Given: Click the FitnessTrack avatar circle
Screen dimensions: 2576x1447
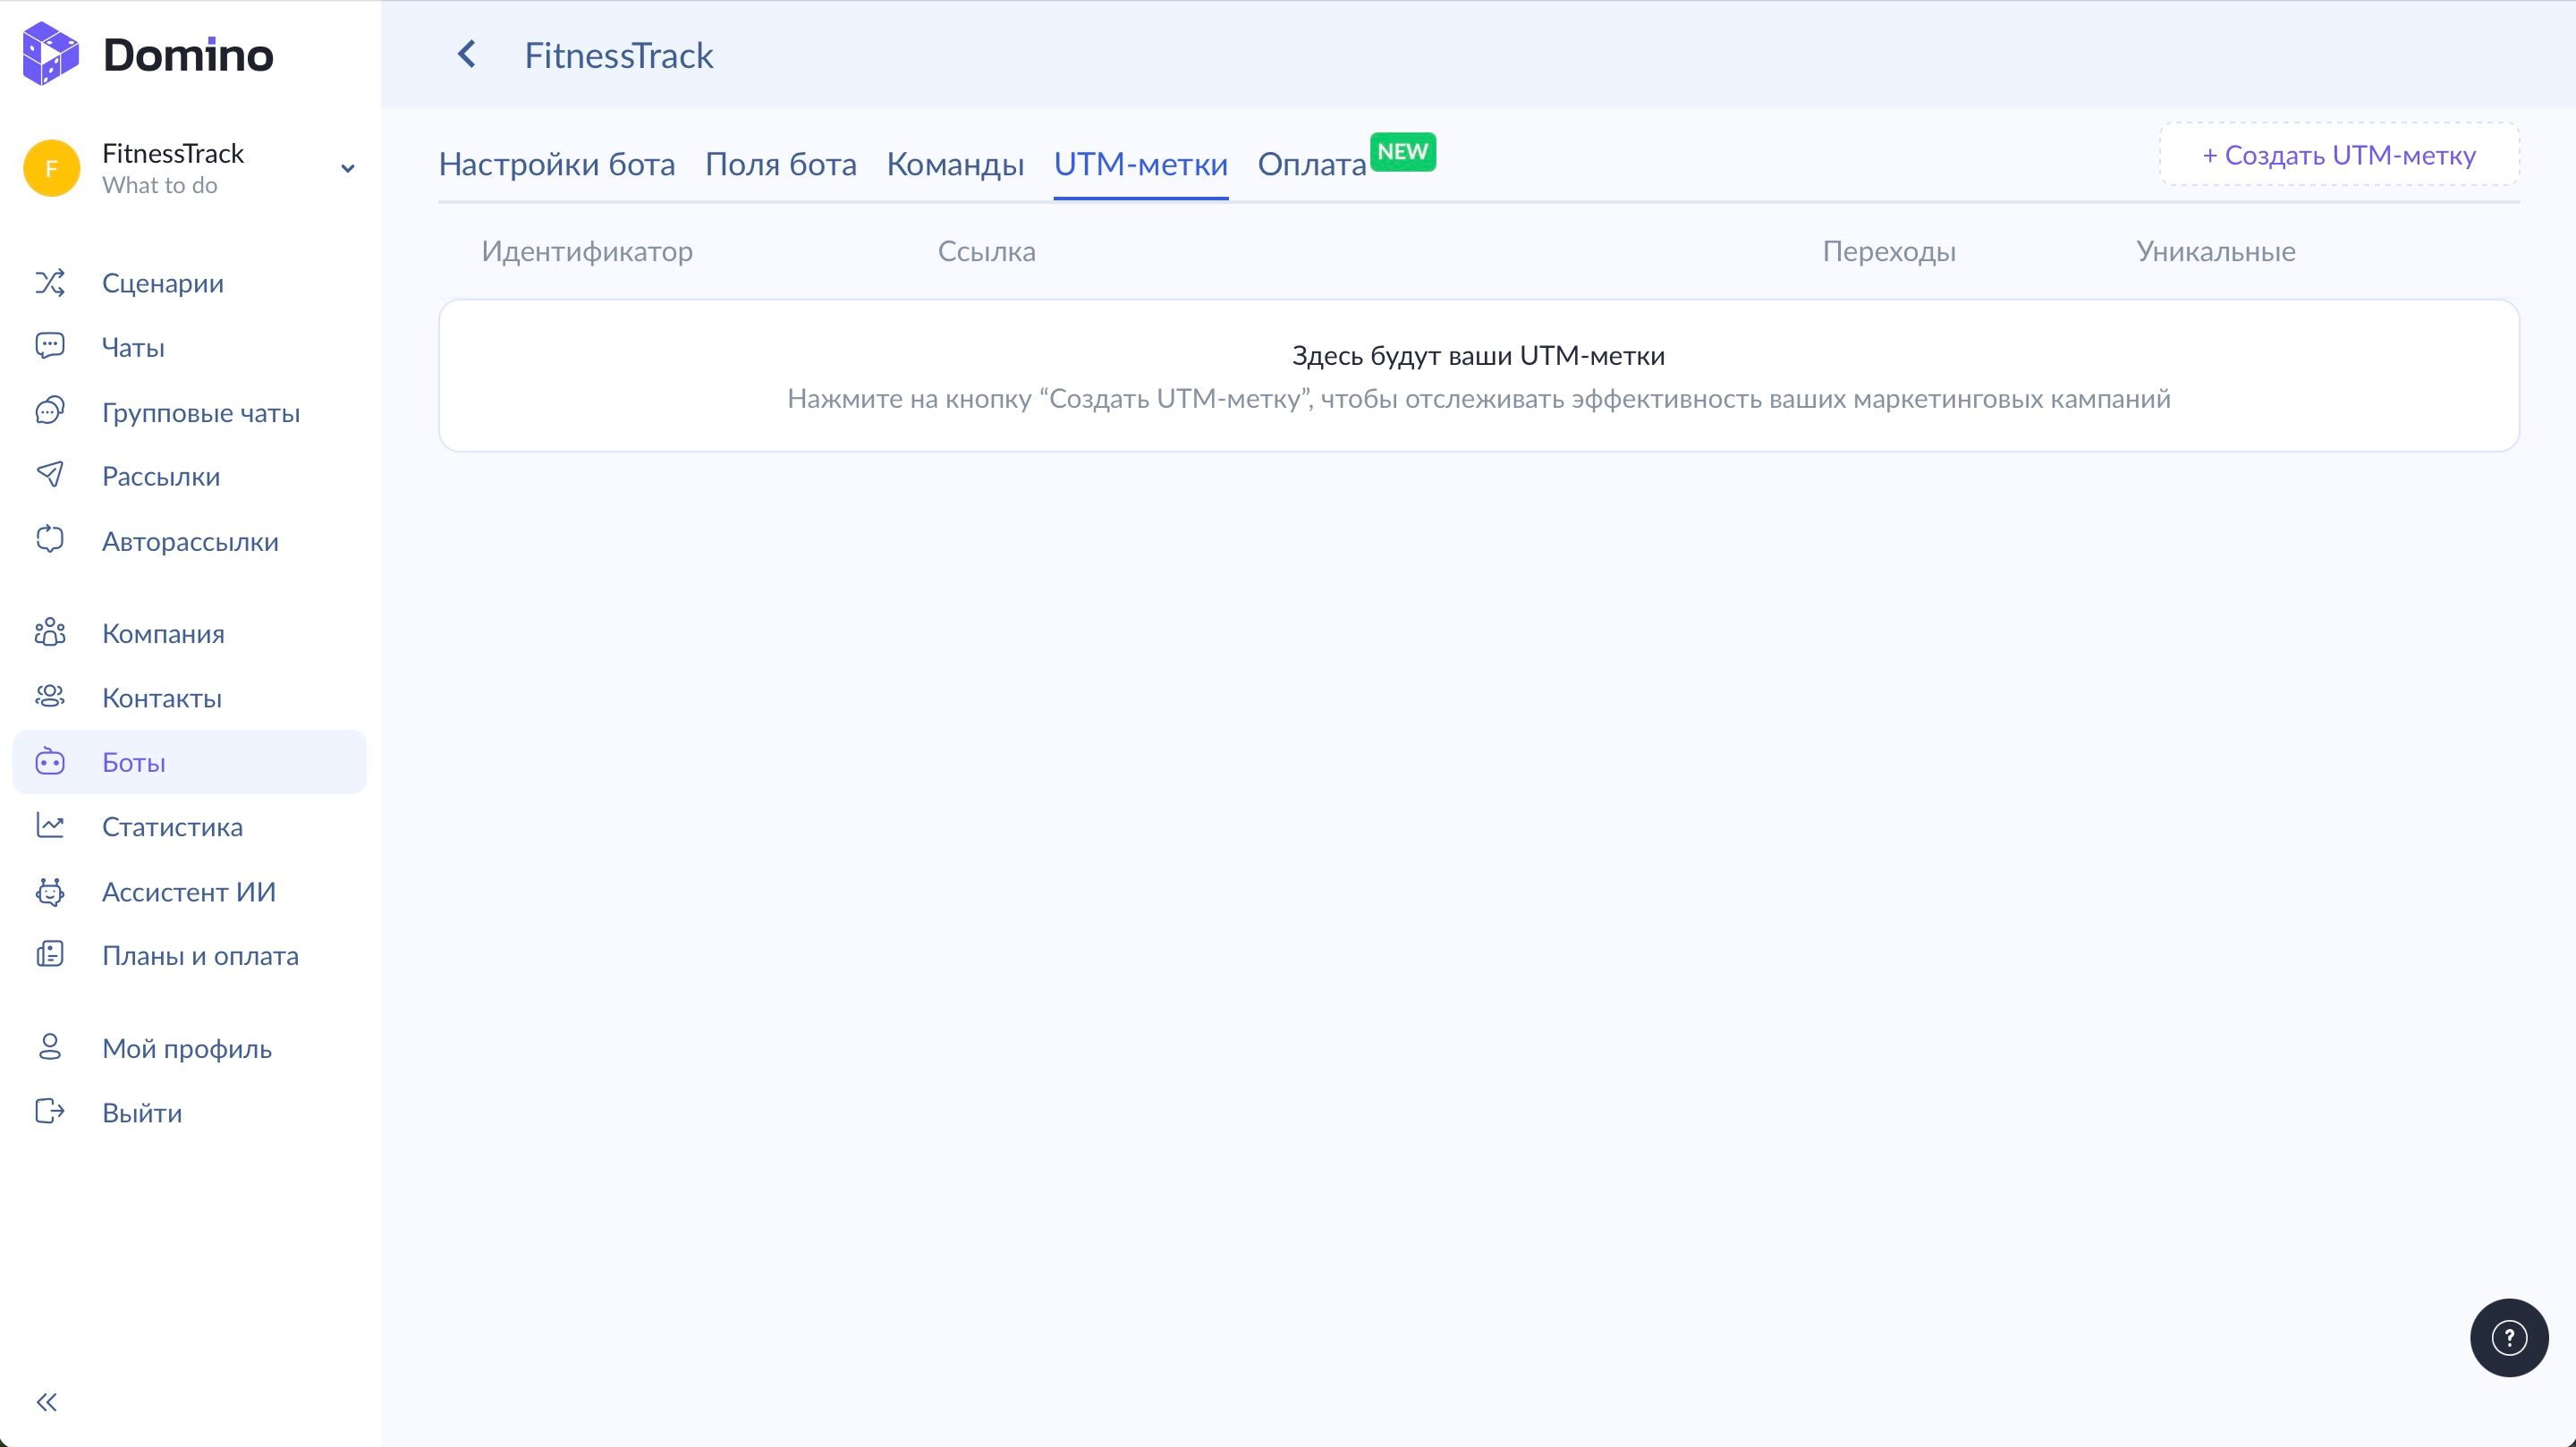Looking at the screenshot, I should [x=51, y=168].
